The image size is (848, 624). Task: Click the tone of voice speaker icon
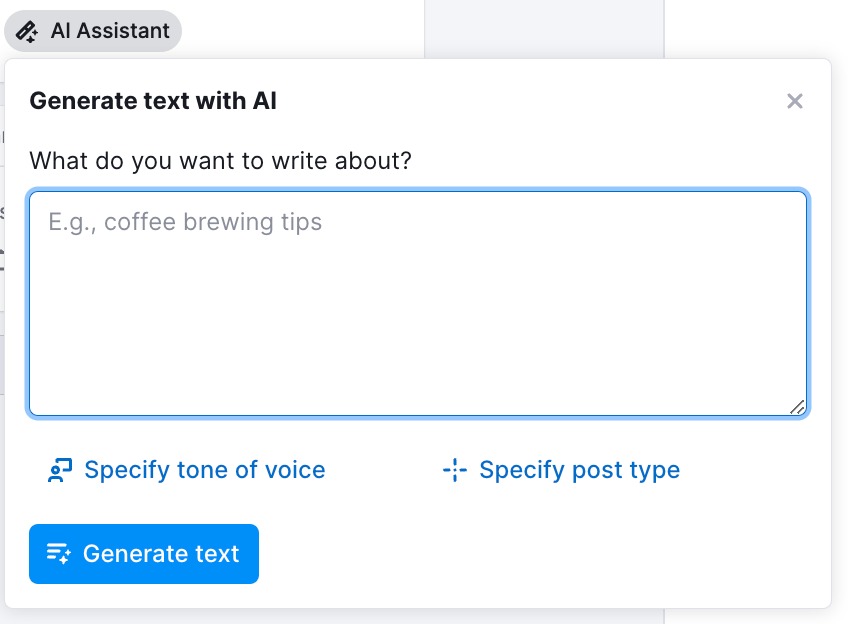[x=60, y=470]
